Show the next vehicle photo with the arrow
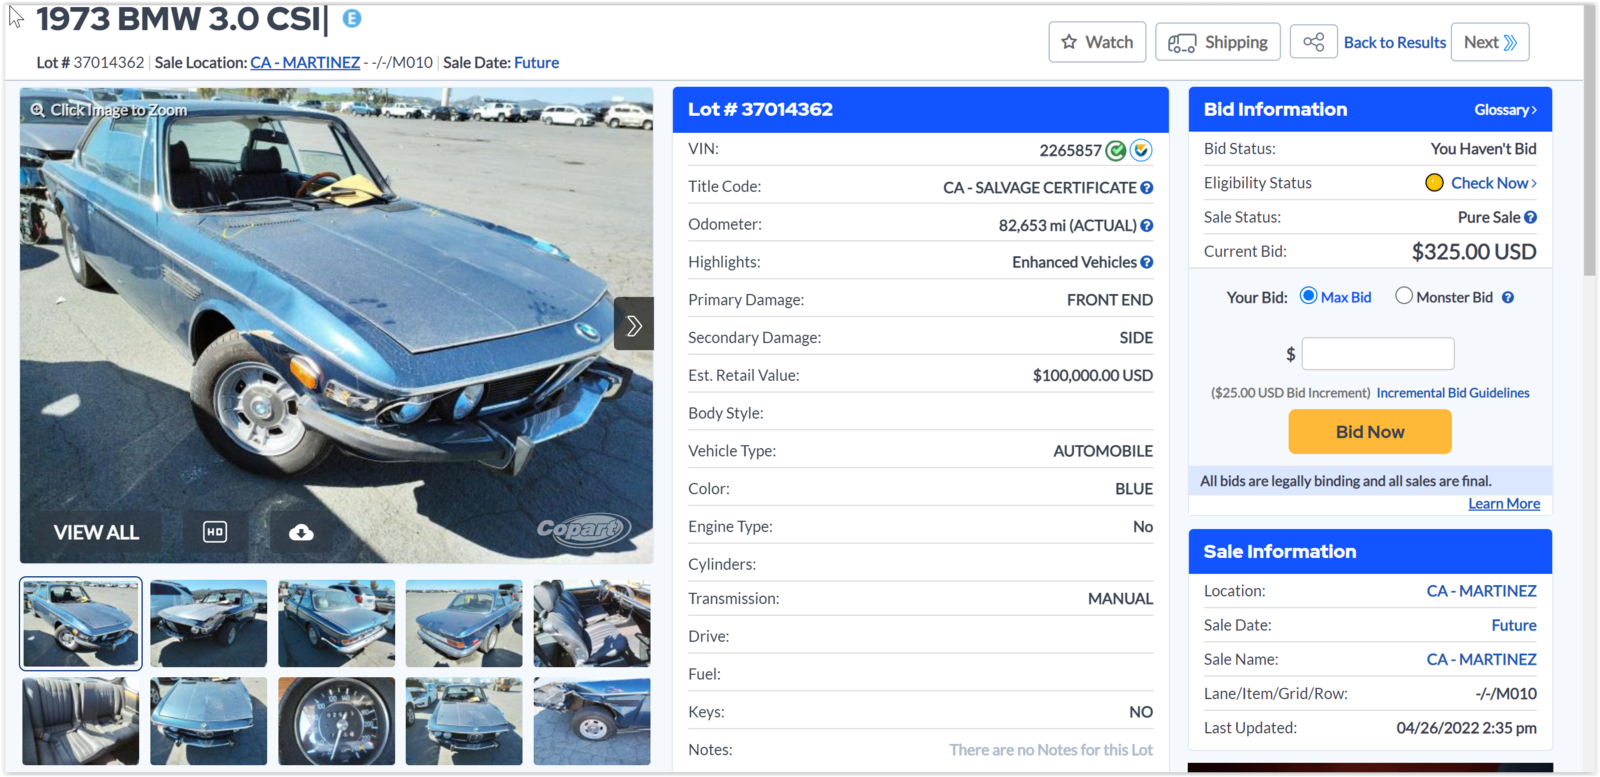Screen dimensions: 1600x777 point(634,324)
